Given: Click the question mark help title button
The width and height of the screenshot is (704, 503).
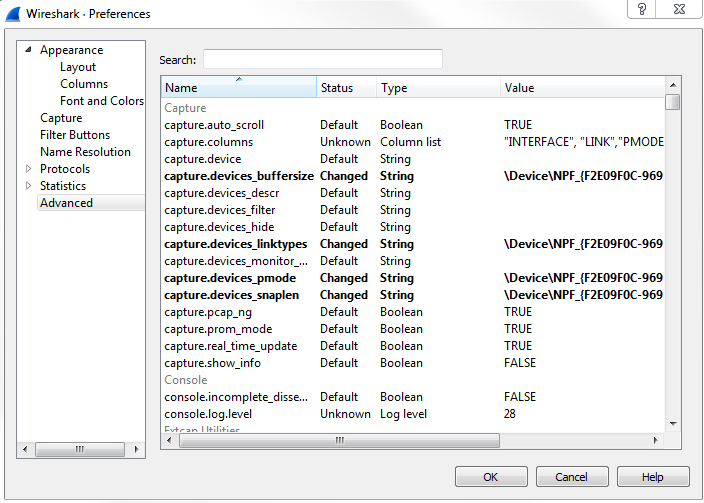Looking at the screenshot, I should [x=642, y=9].
